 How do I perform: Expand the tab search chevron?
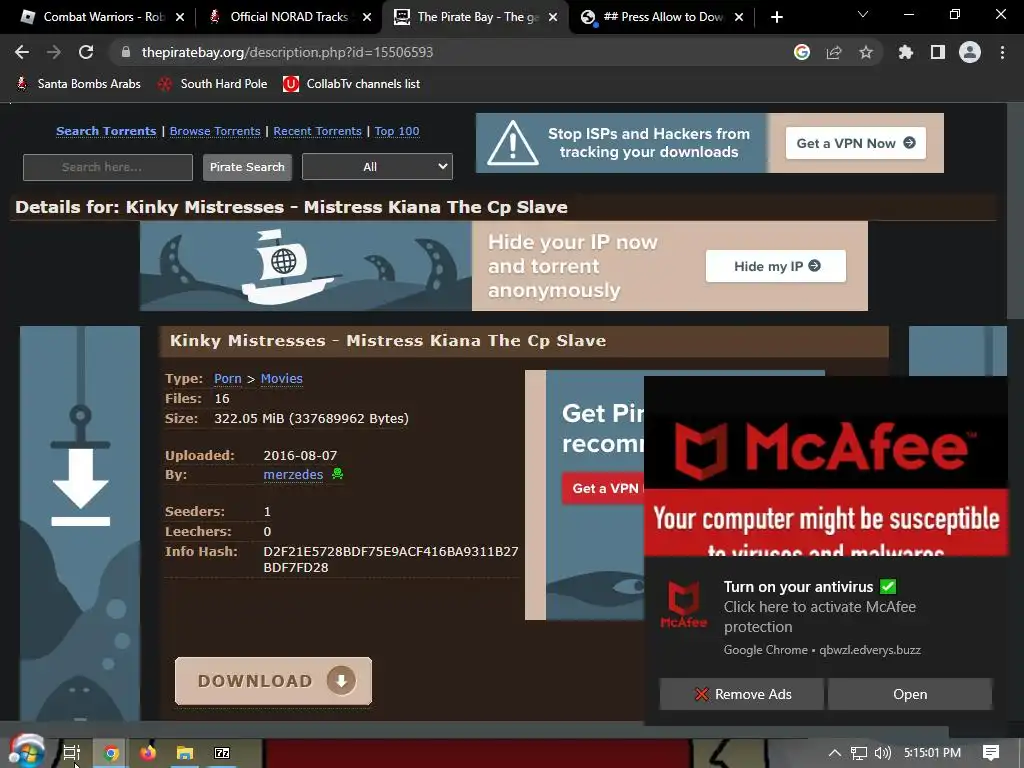(863, 14)
